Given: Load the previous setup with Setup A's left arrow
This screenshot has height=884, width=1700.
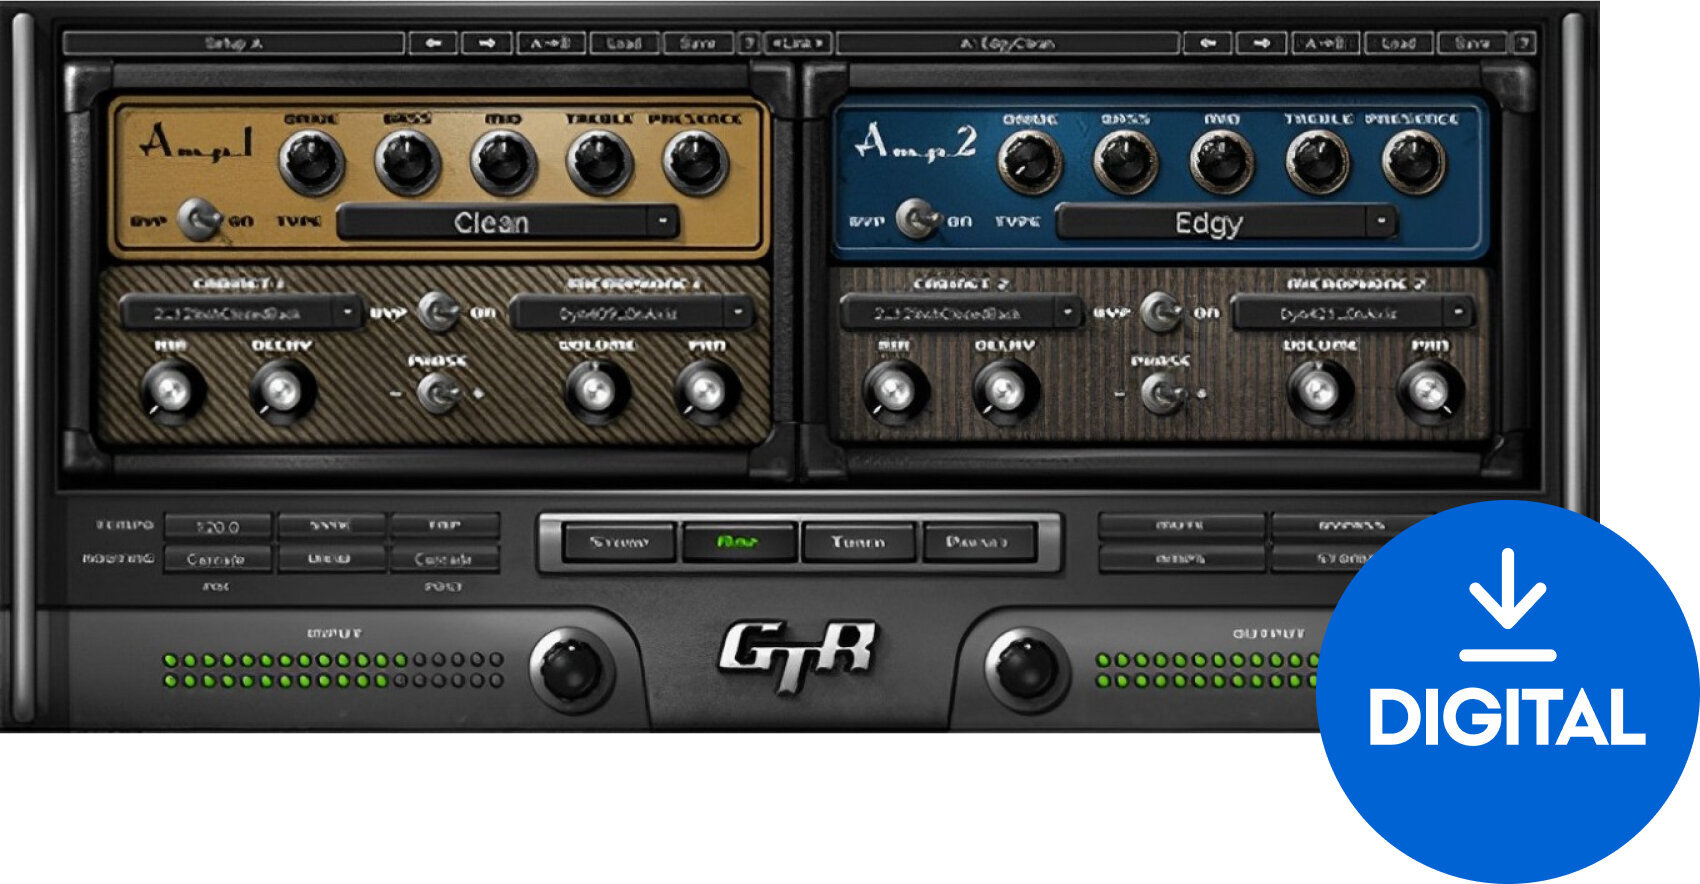Looking at the screenshot, I should (433, 43).
